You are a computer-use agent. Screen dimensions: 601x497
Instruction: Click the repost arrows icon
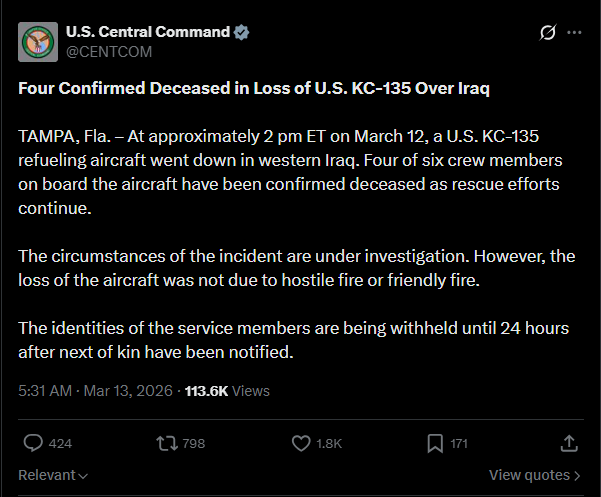coord(165,442)
